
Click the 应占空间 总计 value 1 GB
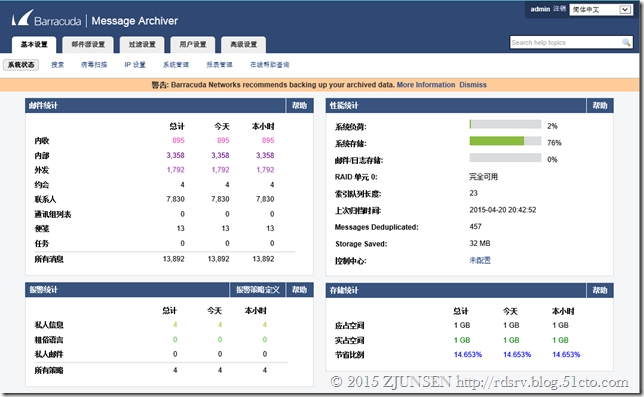(x=462, y=325)
